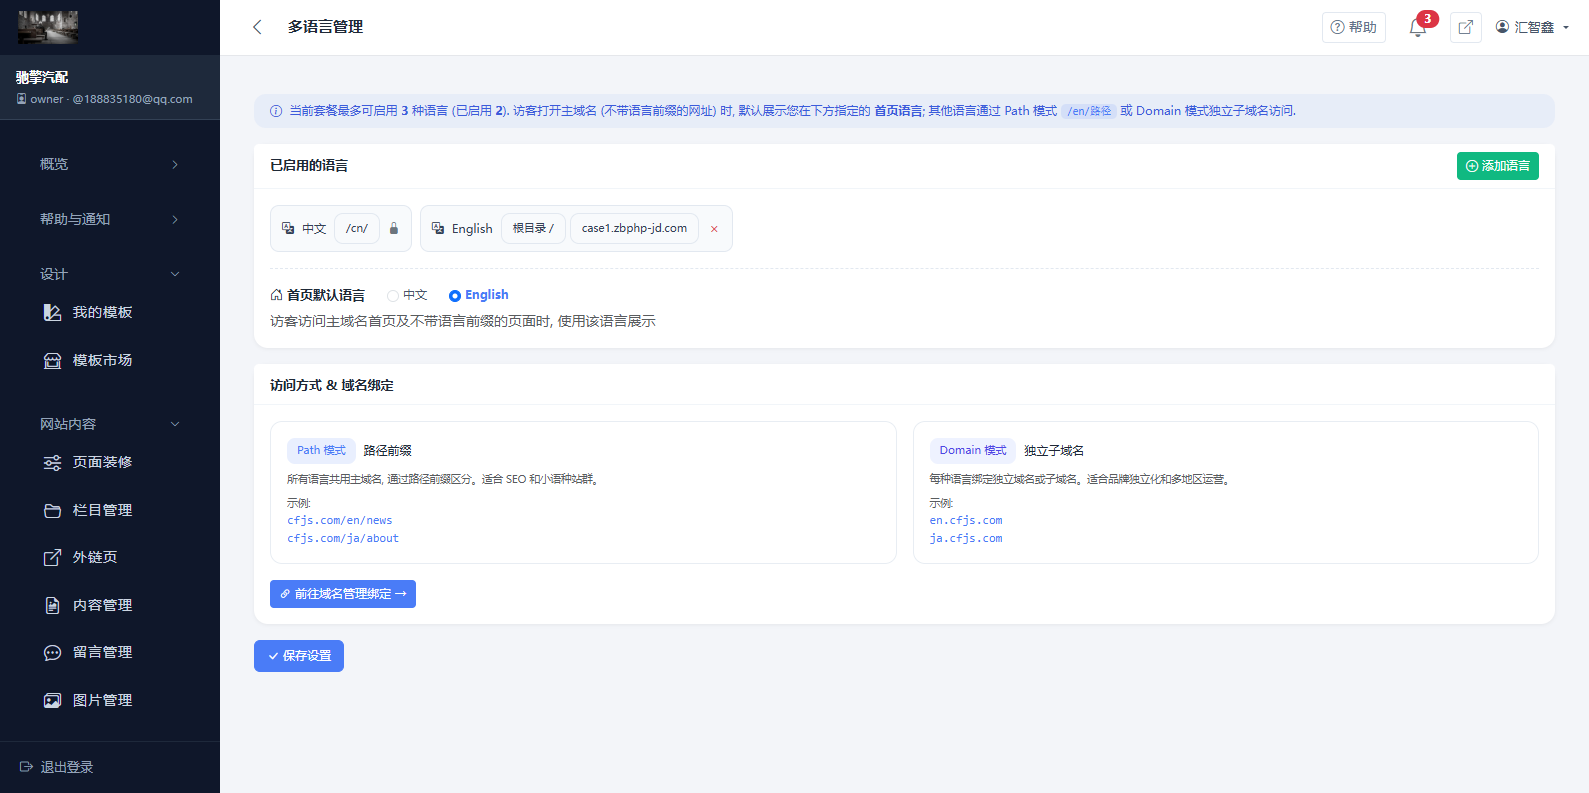This screenshot has height=793, width=1589.
Task: Click the 添加语言 button
Action: point(1497,166)
